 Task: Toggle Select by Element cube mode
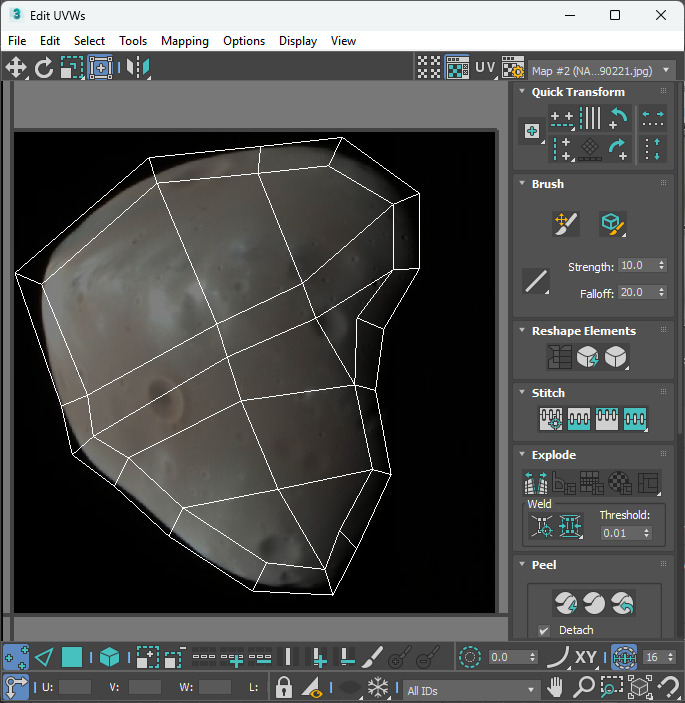[x=109, y=657]
